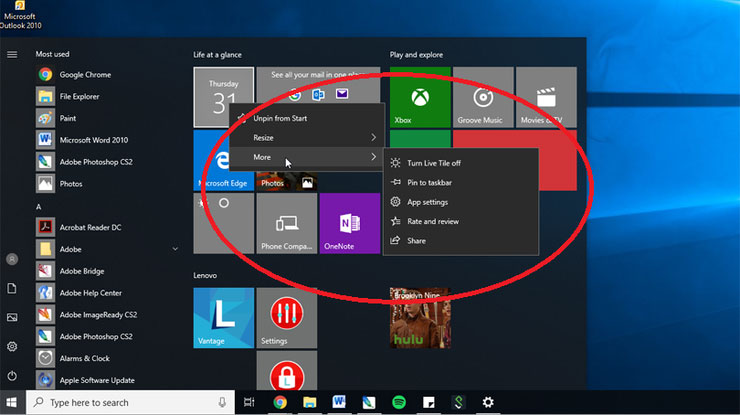The height and width of the screenshot is (415, 740).
Task: Expand the Start menu hamburger navigation
Action: click(12, 55)
